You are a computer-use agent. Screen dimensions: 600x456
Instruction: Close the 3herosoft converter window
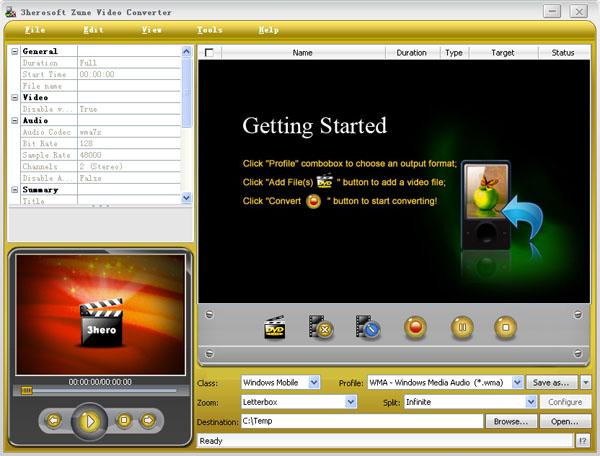coord(579,11)
